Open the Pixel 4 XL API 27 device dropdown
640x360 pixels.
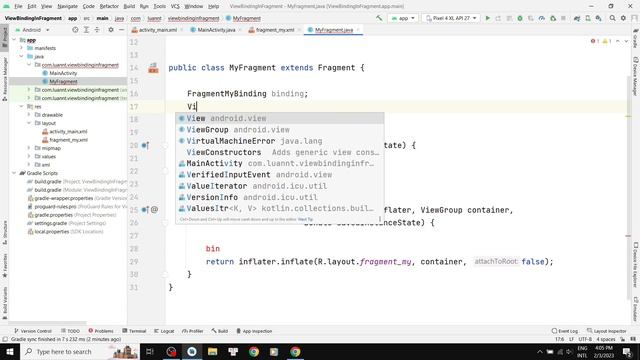[x=451, y=18]
